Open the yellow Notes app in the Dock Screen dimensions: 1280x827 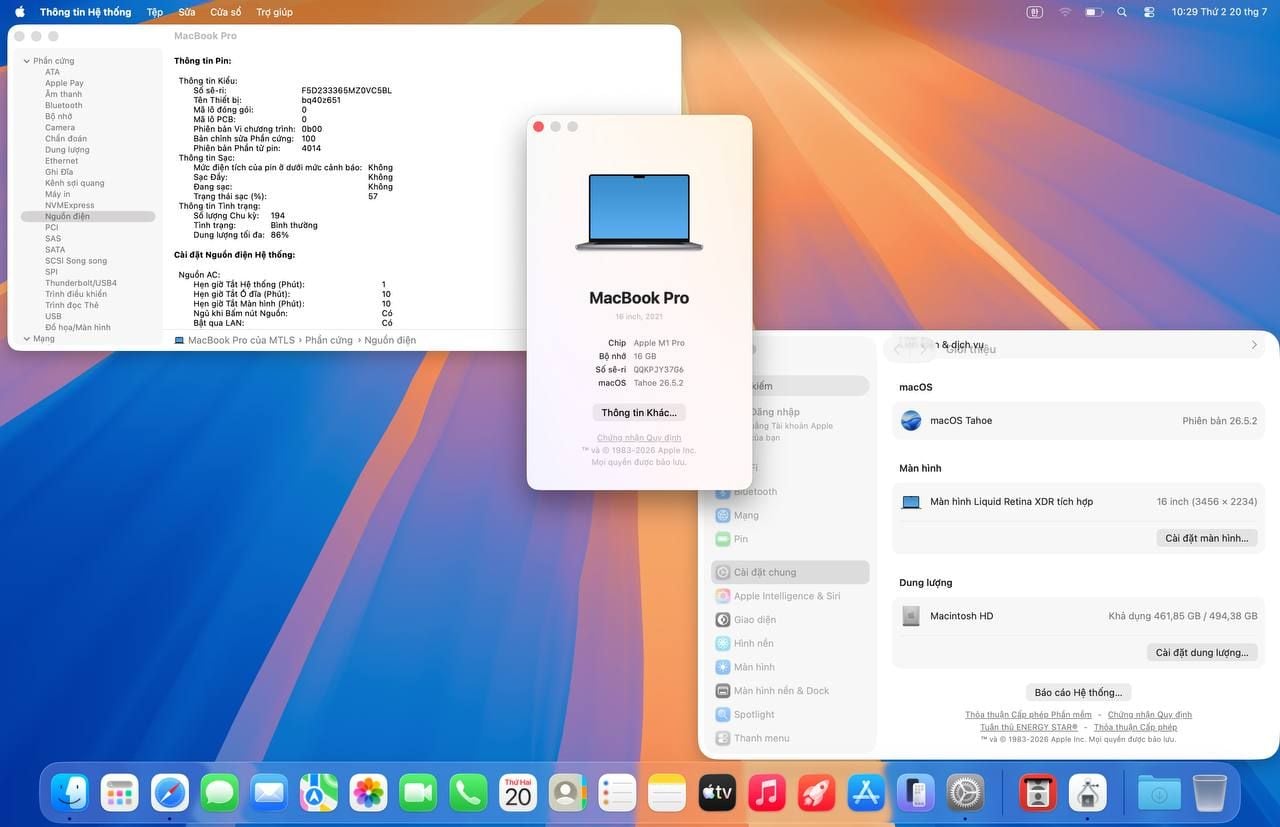point(667,793)
